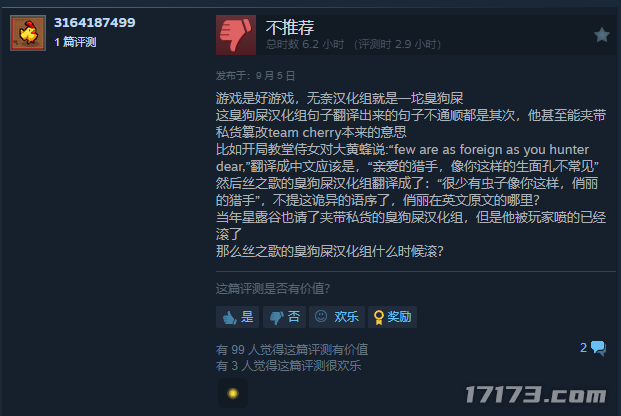Open the chicken avatar profile picture

click(x=28, y=33)
